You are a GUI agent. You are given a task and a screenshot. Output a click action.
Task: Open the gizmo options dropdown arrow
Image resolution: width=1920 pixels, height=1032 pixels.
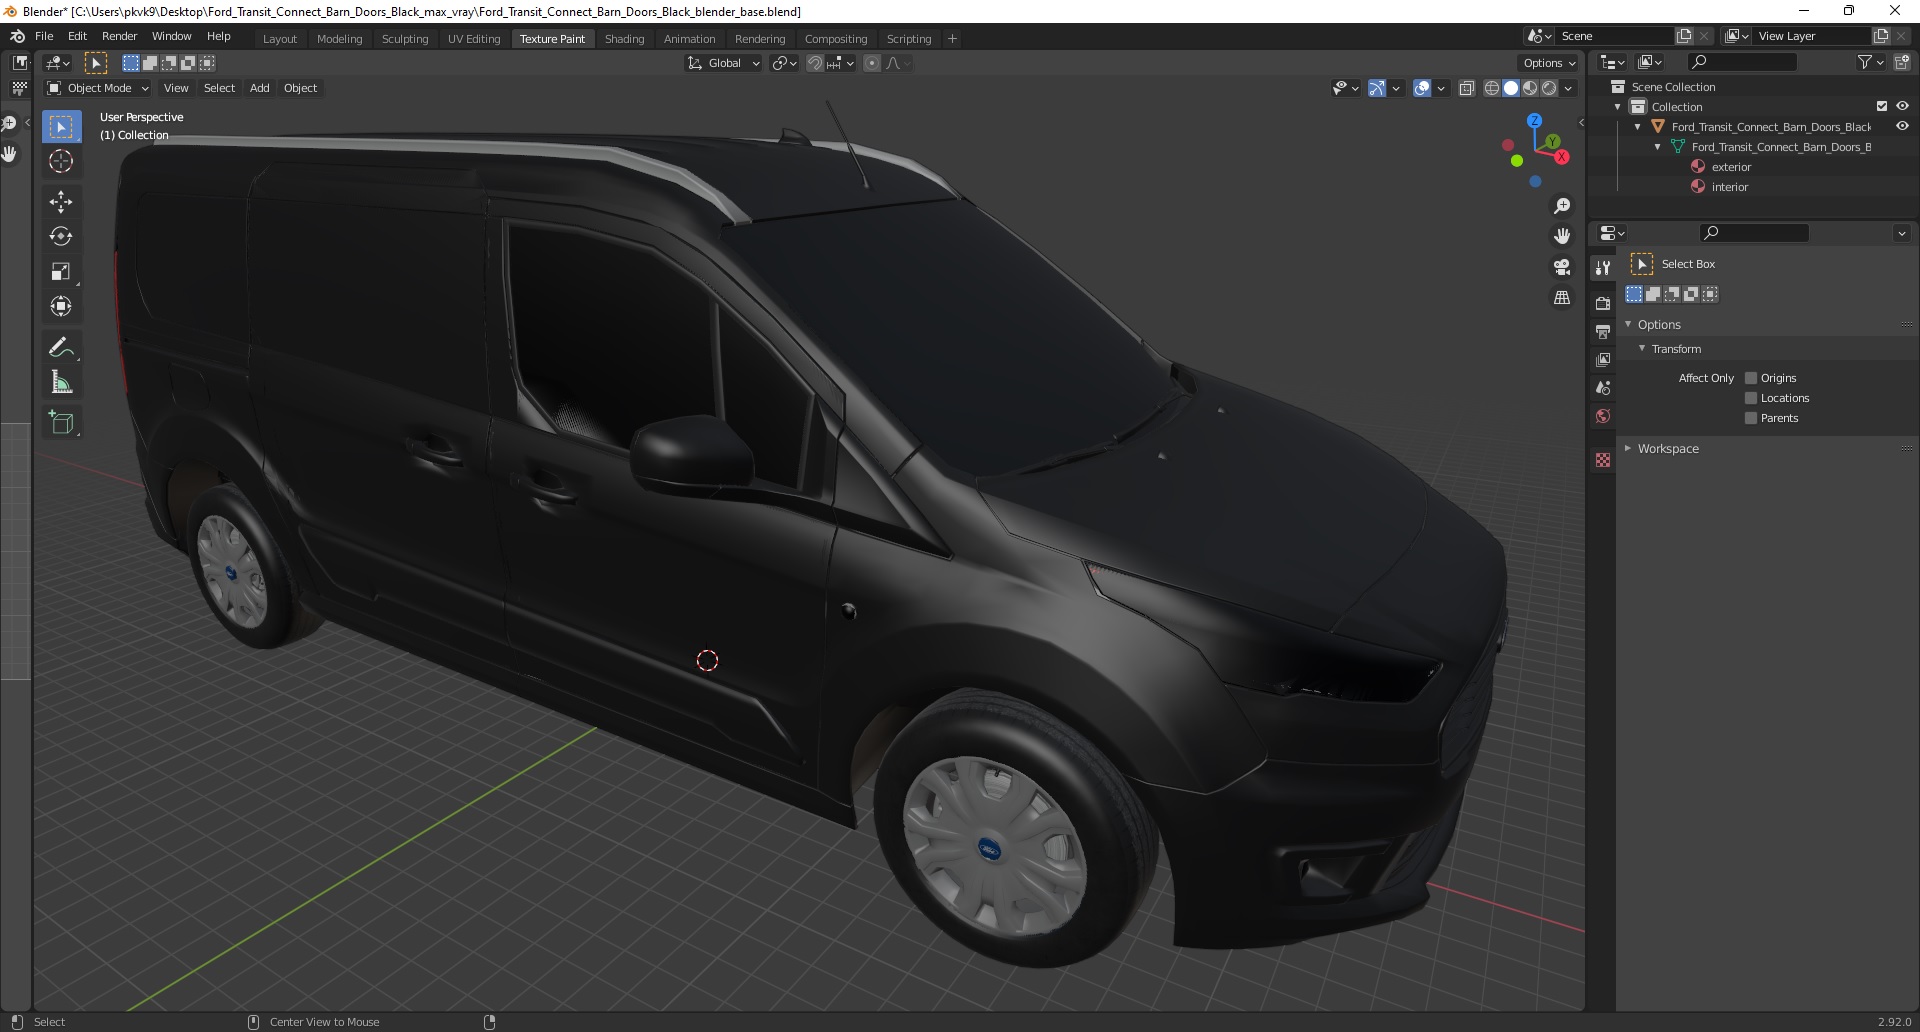[1396, 88]
